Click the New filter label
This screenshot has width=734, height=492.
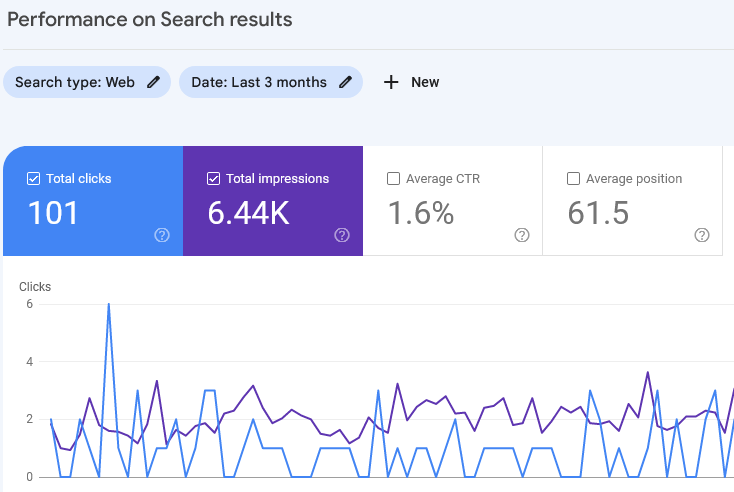425,82
